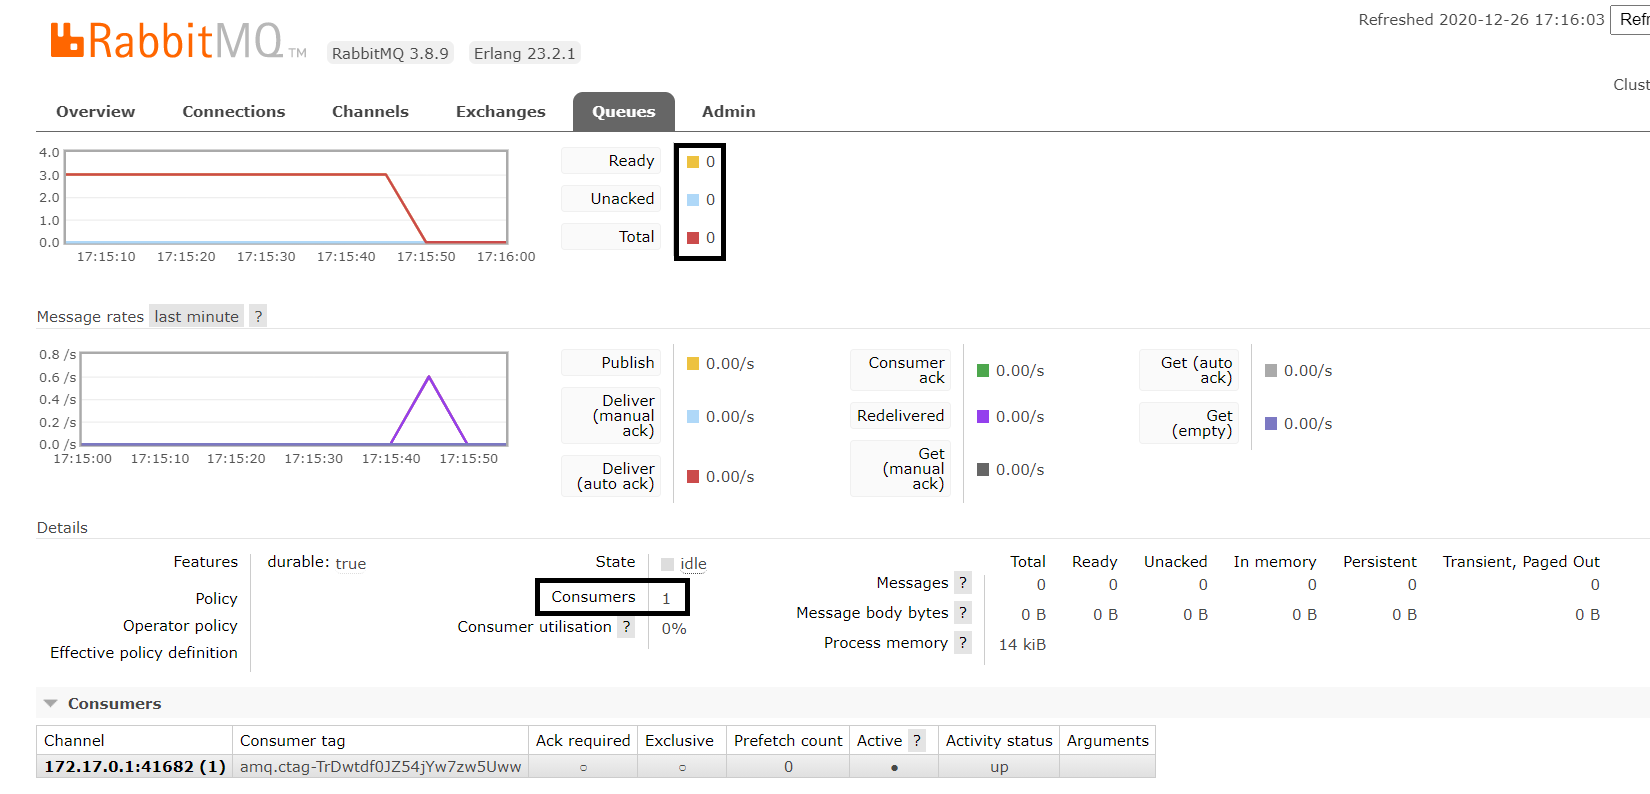Click the Get (manual ack) dark swatch
The height and width of the screenshot is (794, 1650).
pyautogui.click(x=983, y=469)
